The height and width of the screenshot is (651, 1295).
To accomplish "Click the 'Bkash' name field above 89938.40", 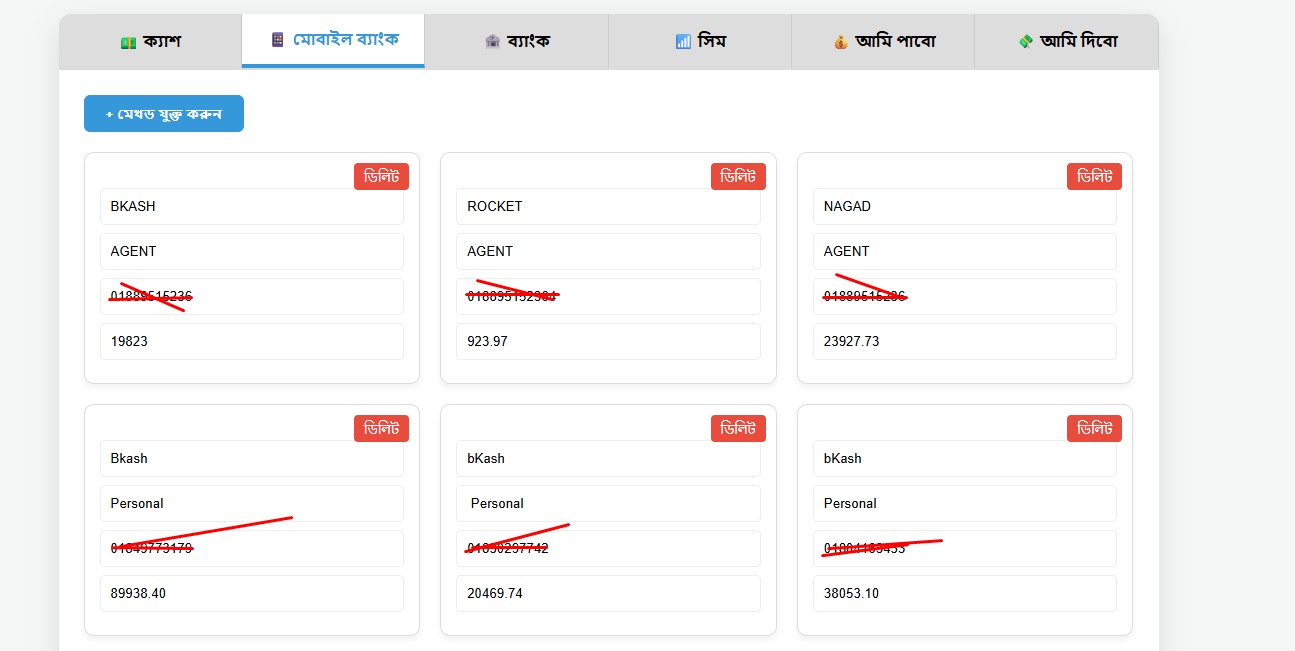I will (252, 458).
